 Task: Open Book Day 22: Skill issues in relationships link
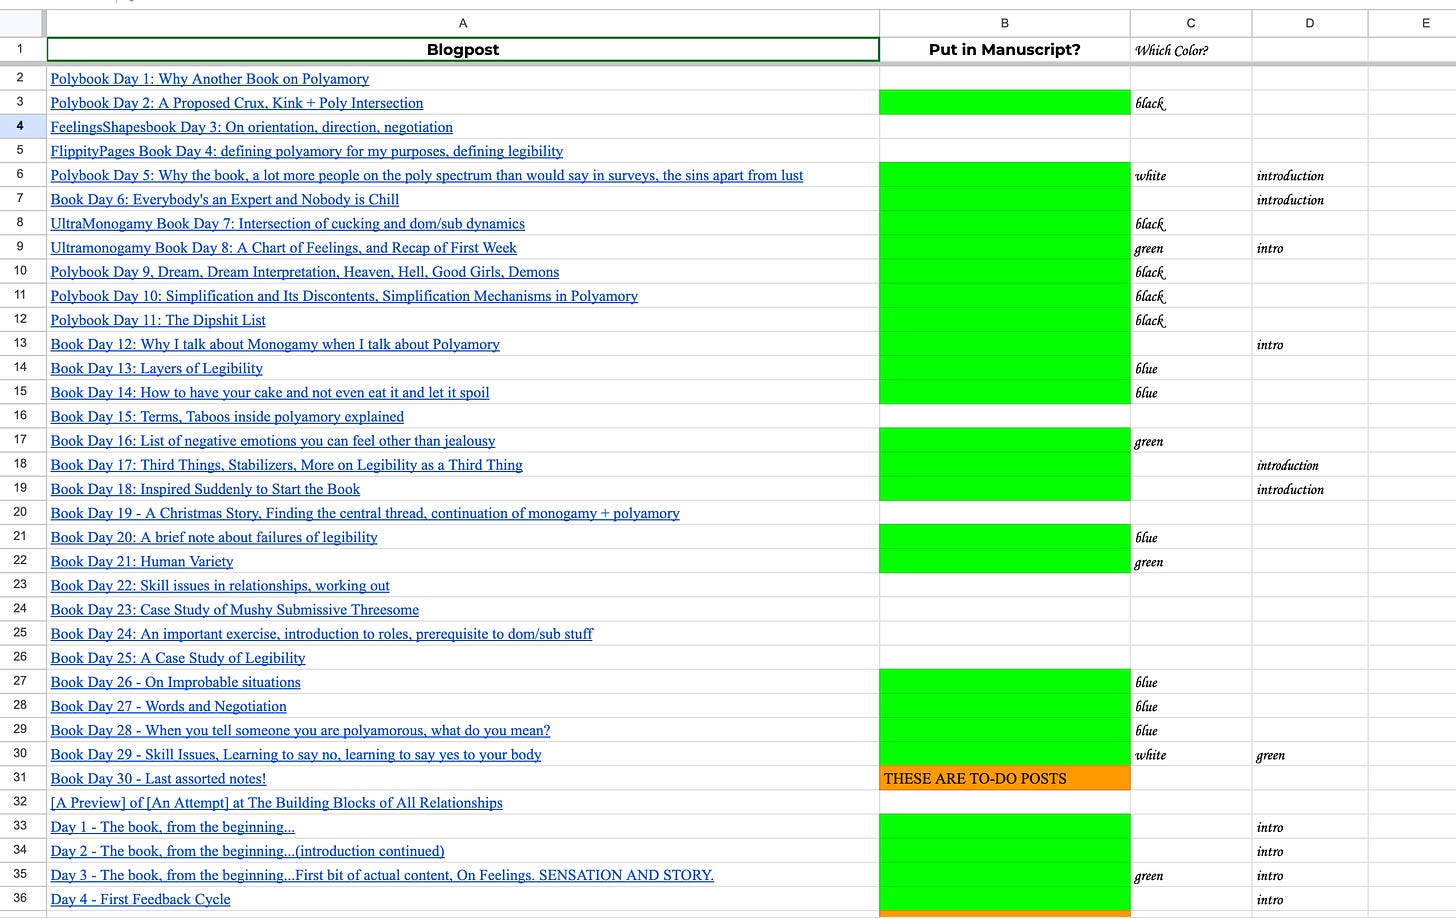220,585
